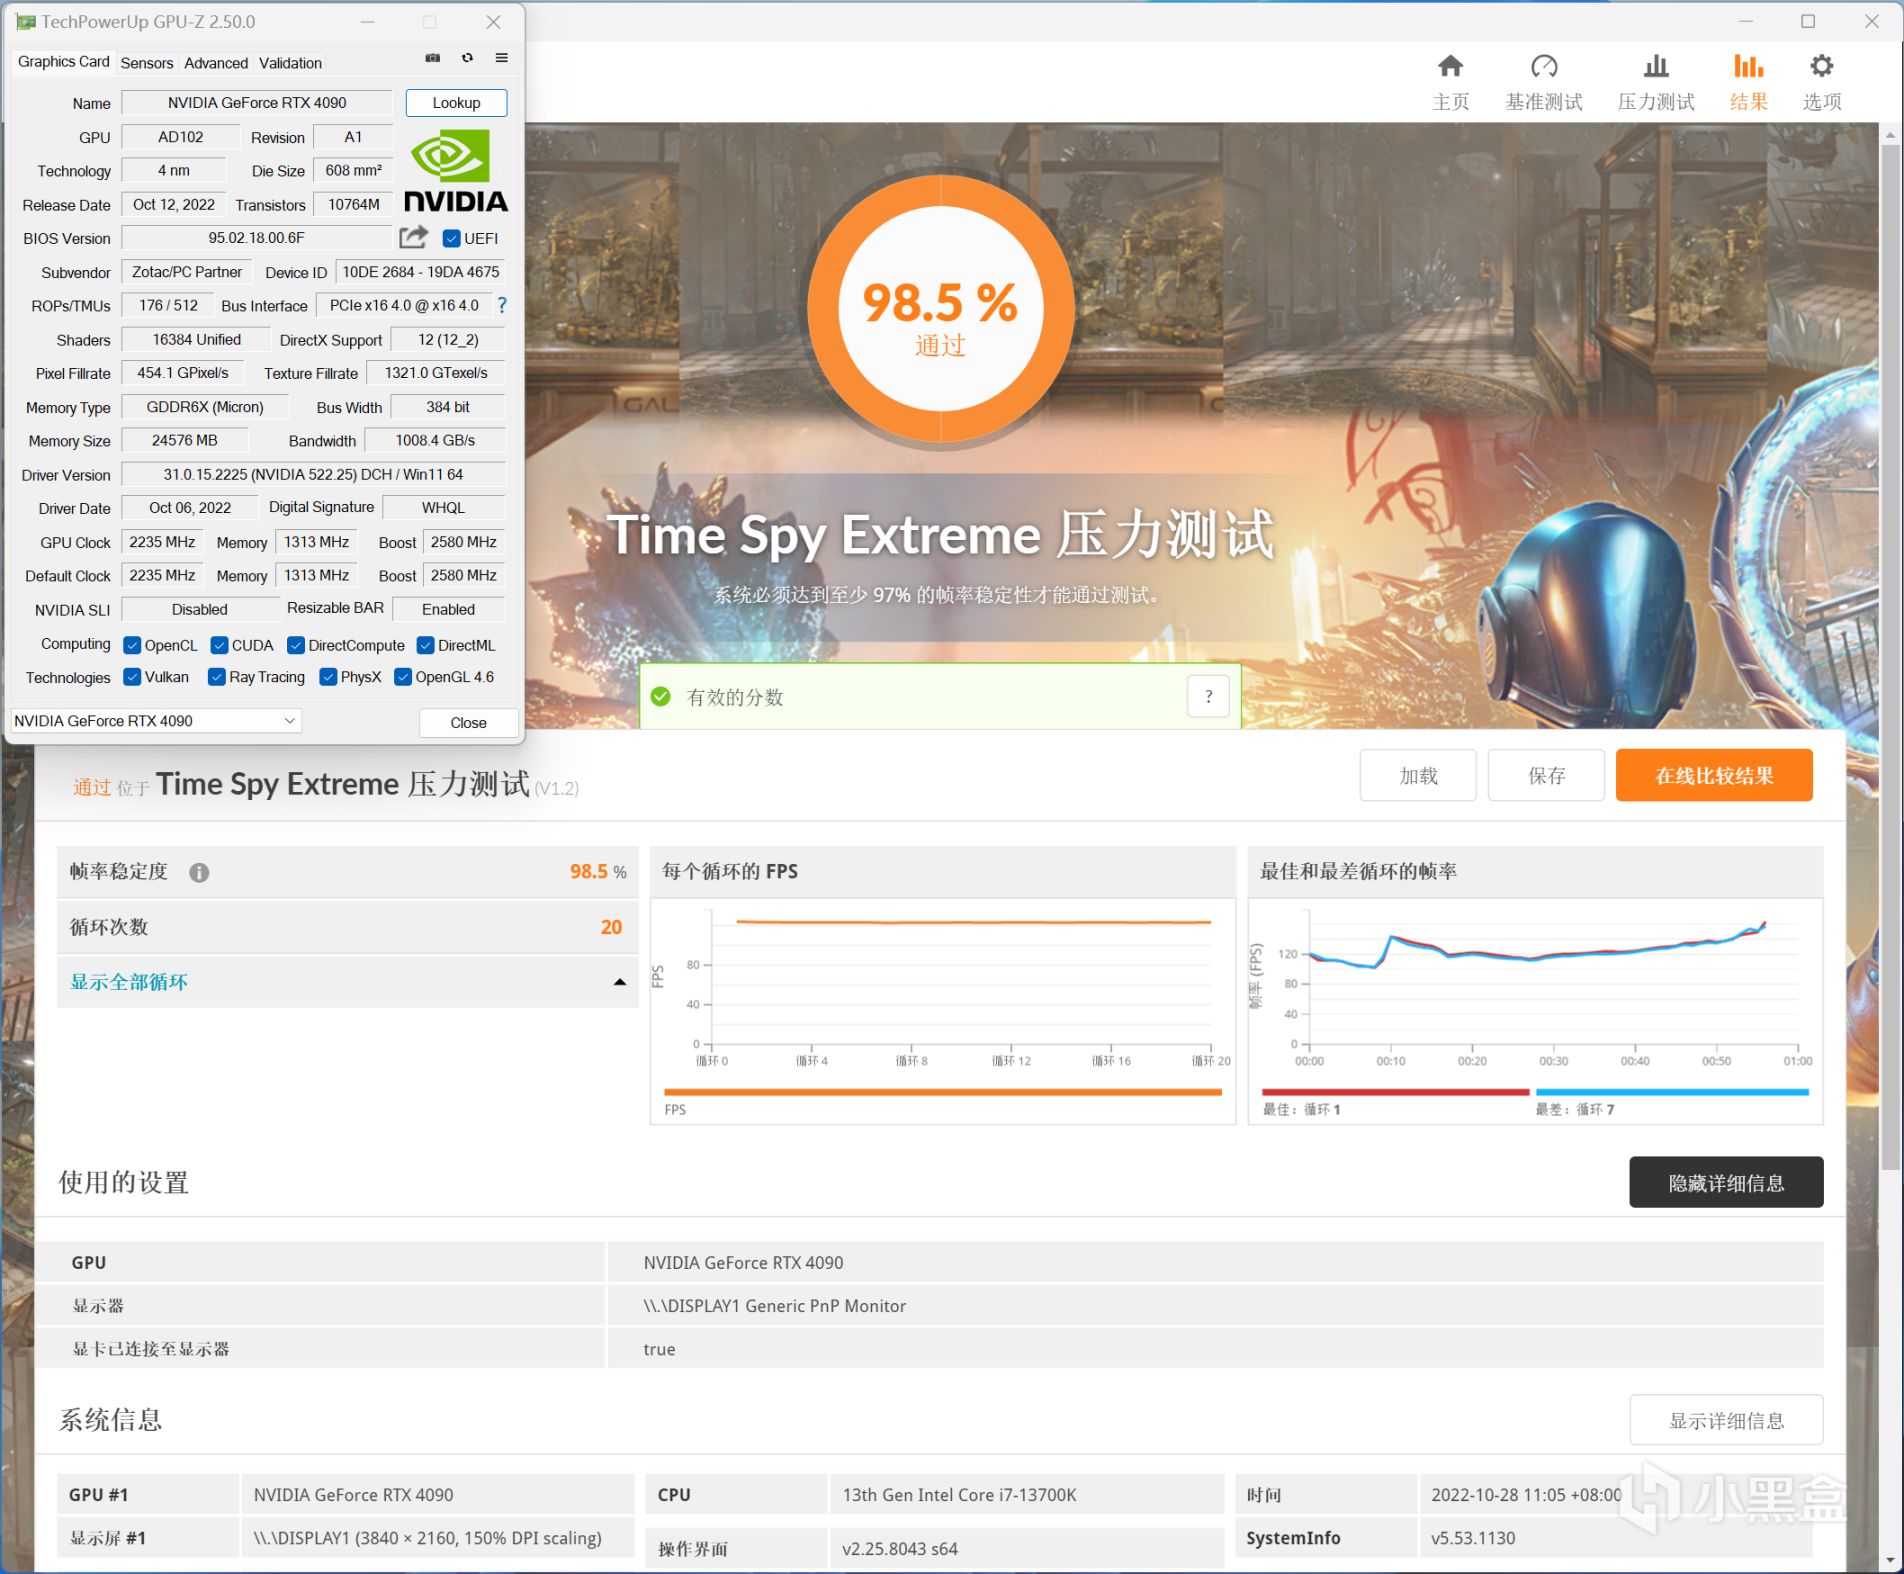Toggle the Ray Tracing checkbox
1904x1574 pixels.
click(x=216, y=677)
